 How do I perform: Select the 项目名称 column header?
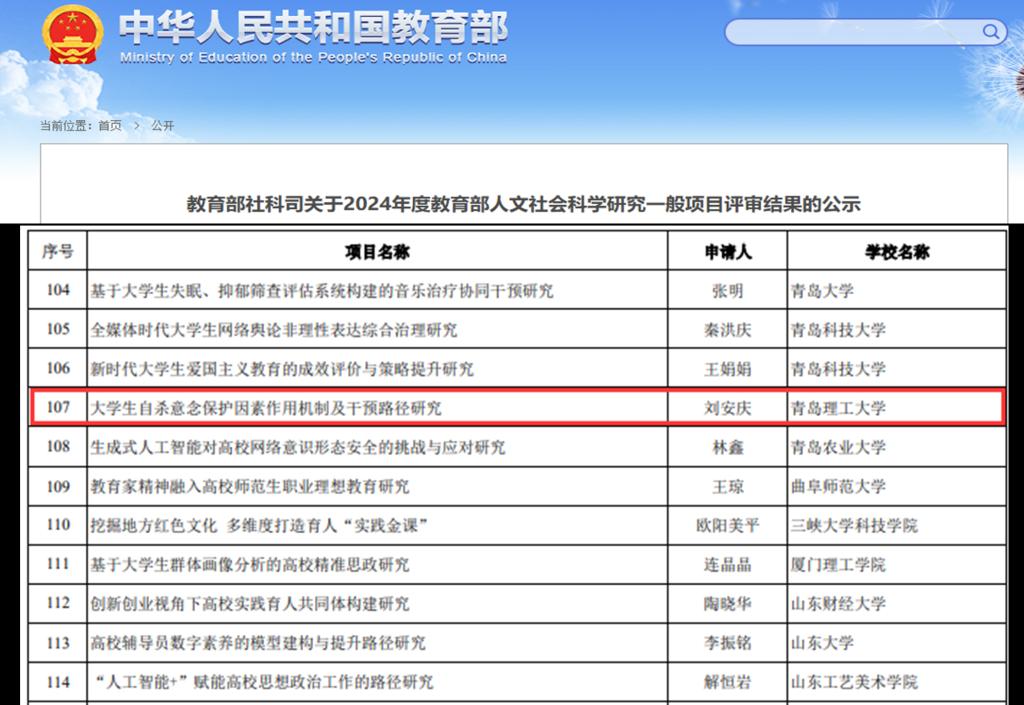(x=377, y=252)
